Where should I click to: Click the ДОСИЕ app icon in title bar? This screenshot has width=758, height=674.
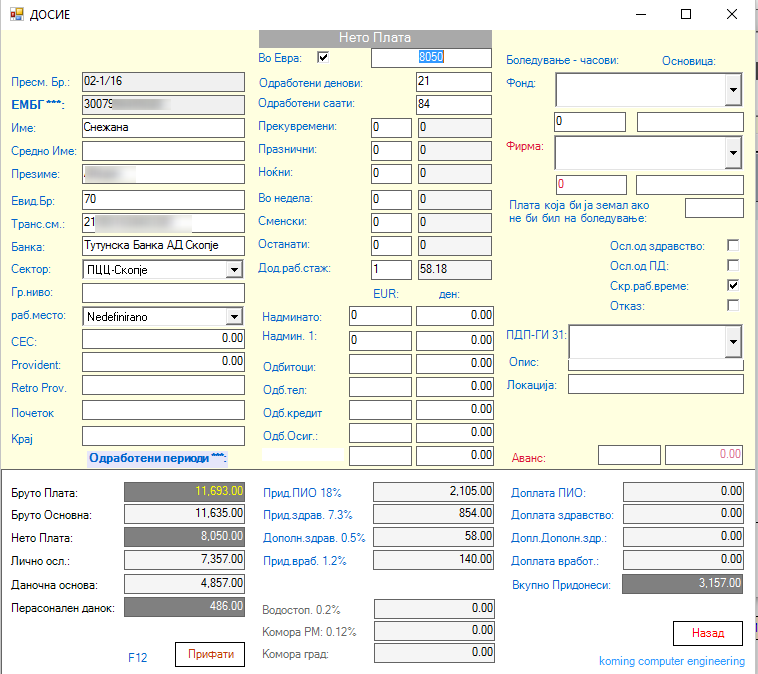click(15, 15)
